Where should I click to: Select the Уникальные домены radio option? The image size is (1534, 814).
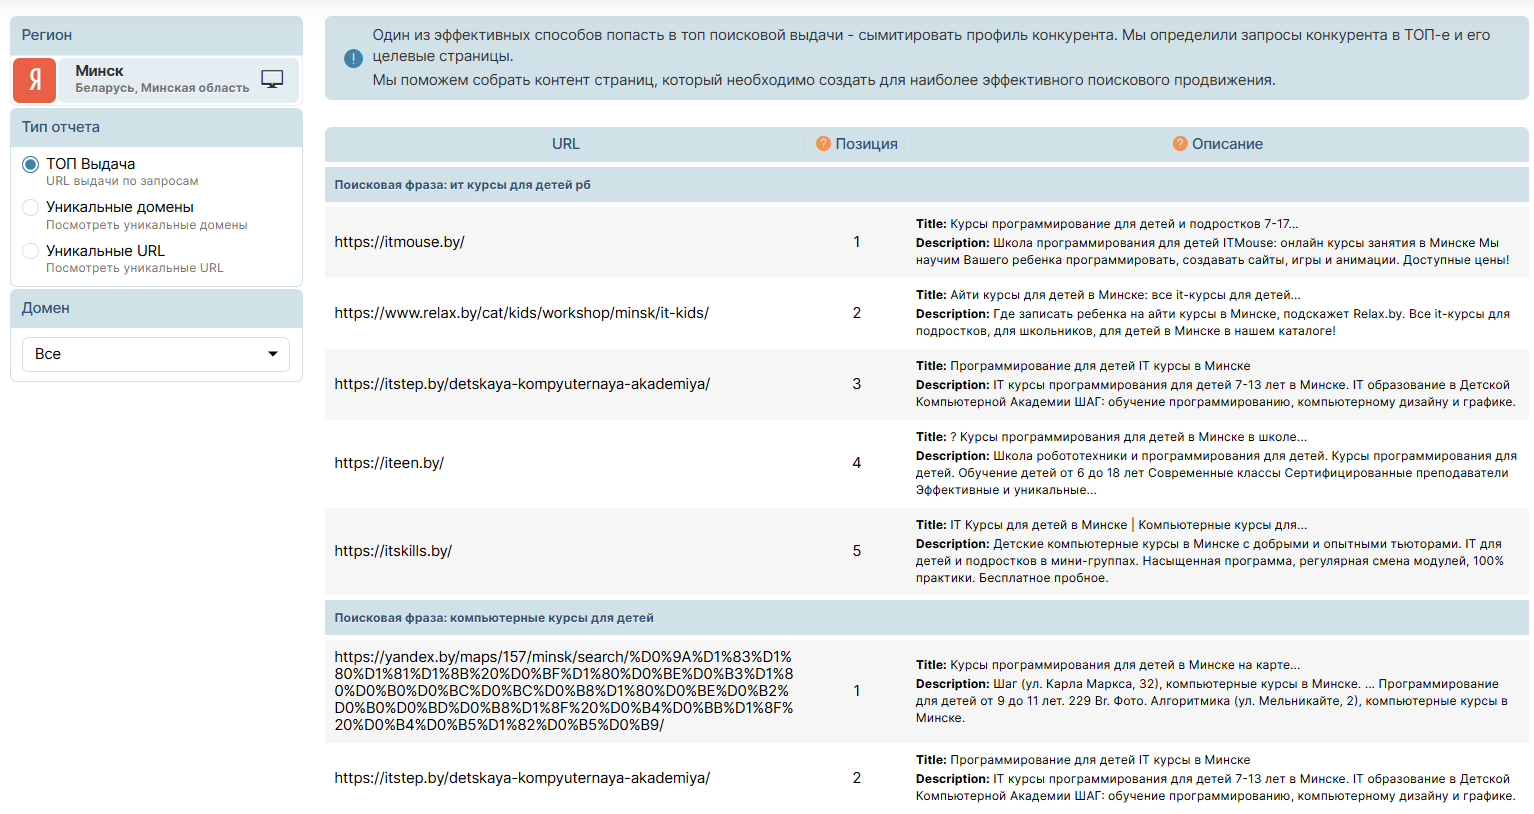31,207
